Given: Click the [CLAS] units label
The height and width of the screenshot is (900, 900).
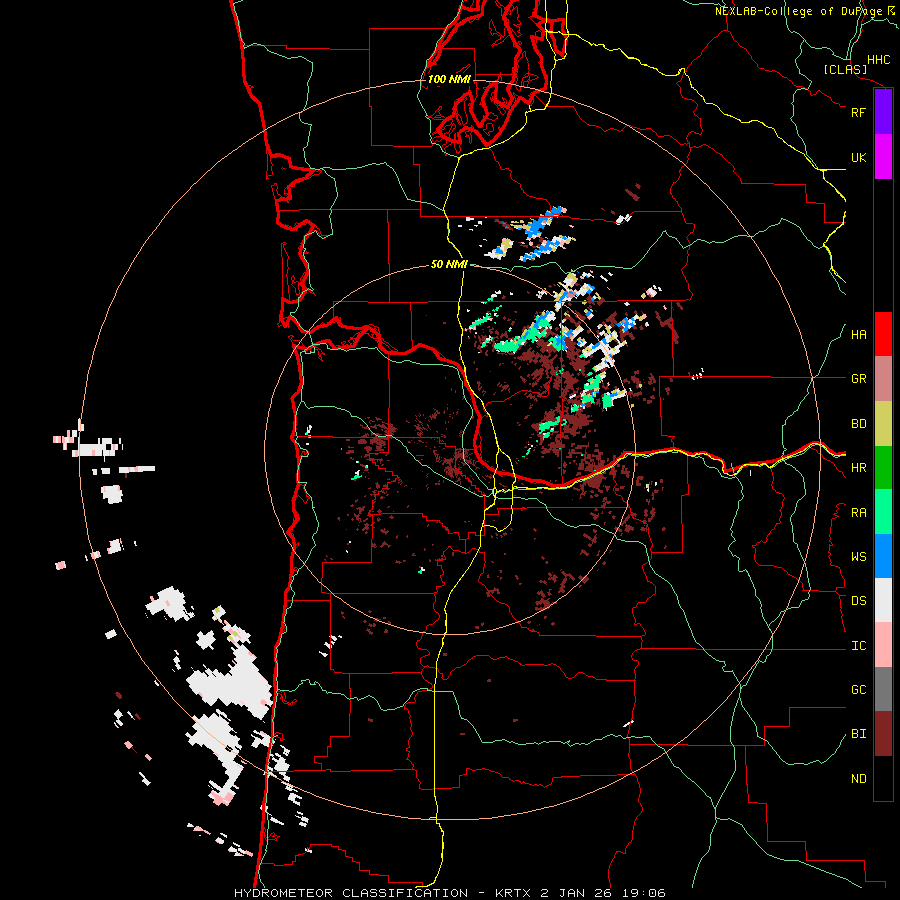Looking at the screenshot, I should point(845,69).
